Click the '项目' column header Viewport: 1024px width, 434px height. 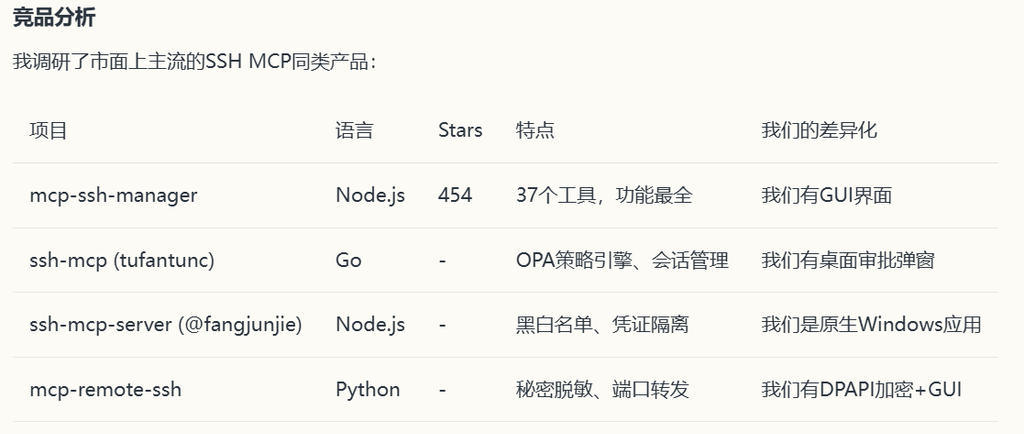[x=48, y=130]
